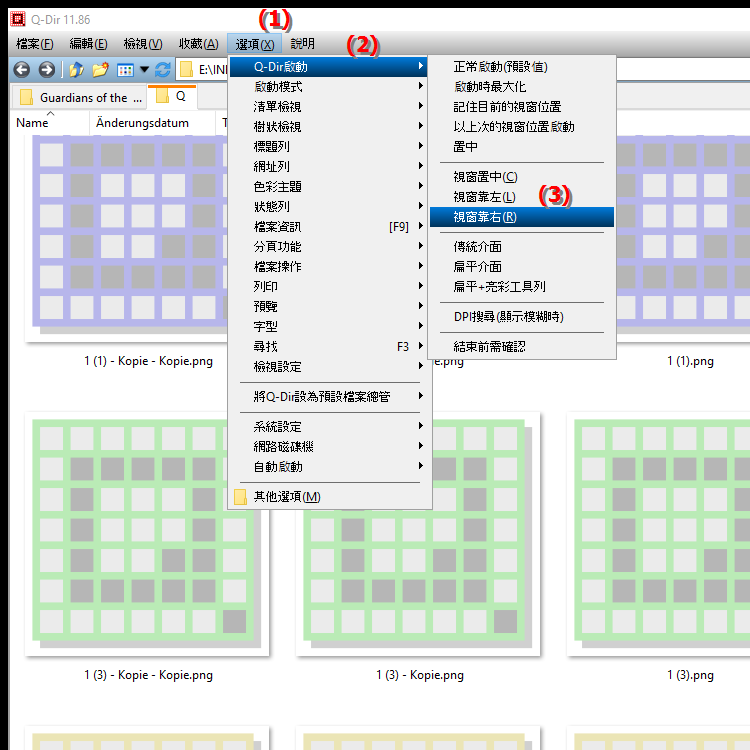750x750 pixels.
Task: Toggle 結束前需確認 option
Action: (521, 347)
